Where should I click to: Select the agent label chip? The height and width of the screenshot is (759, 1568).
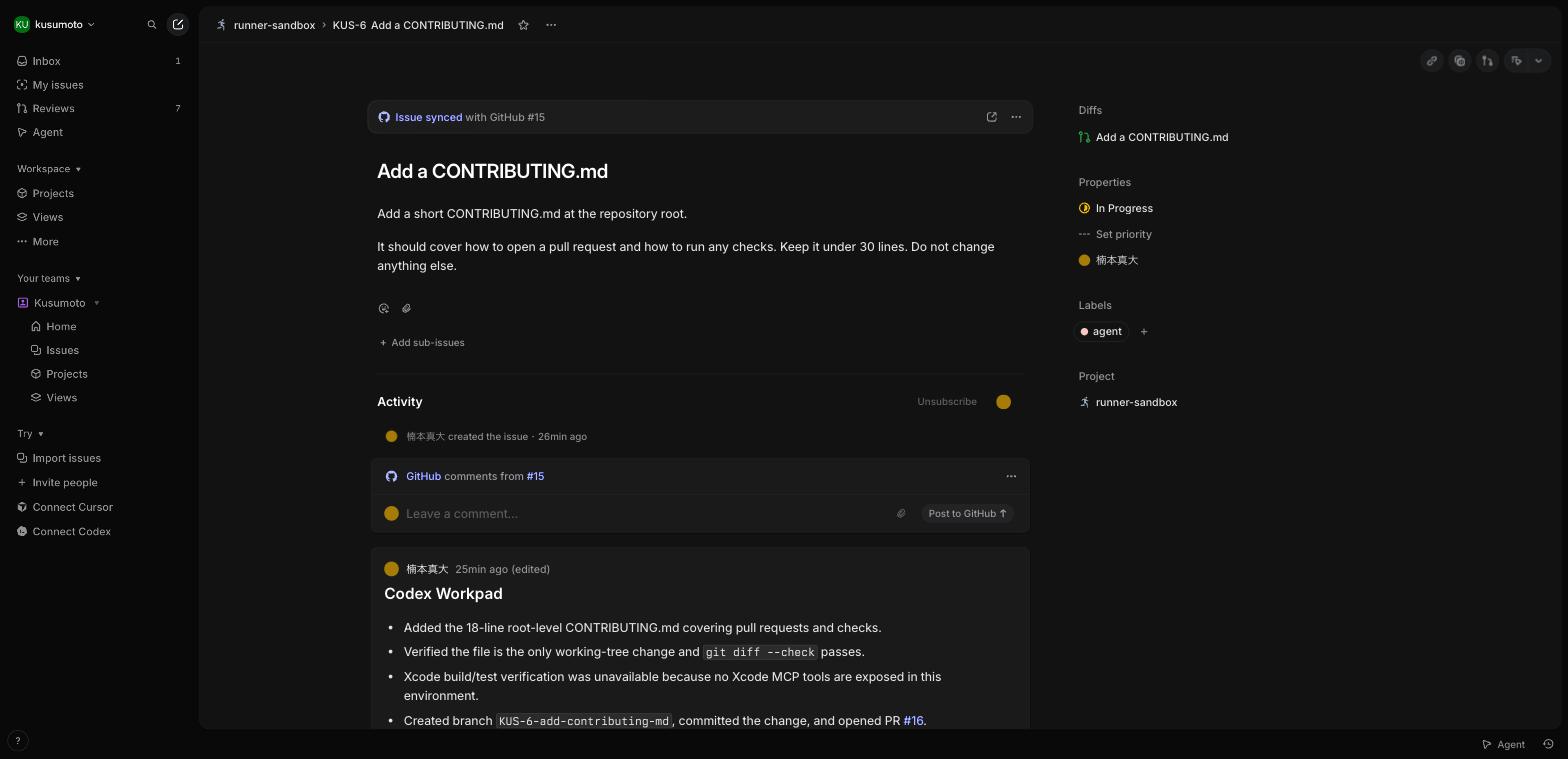(1101, 332)
